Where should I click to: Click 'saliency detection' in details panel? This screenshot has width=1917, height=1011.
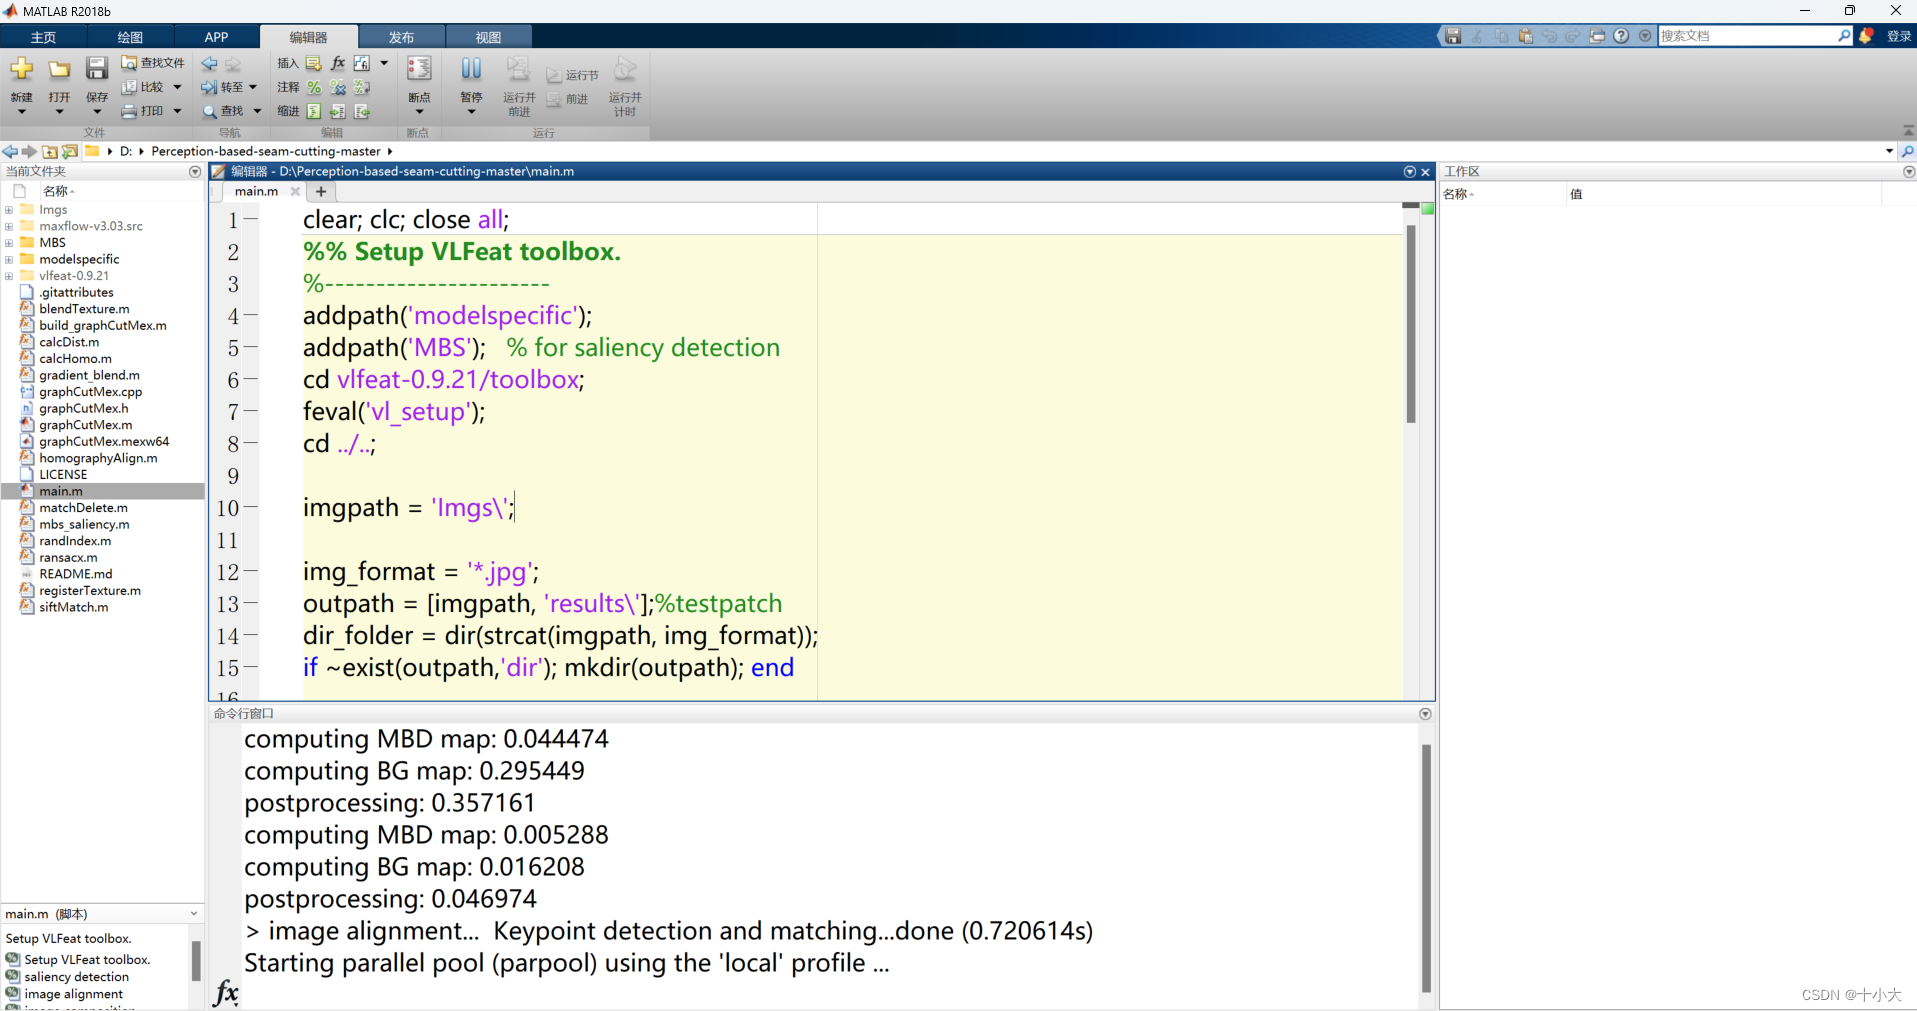(x=76, y=977)
